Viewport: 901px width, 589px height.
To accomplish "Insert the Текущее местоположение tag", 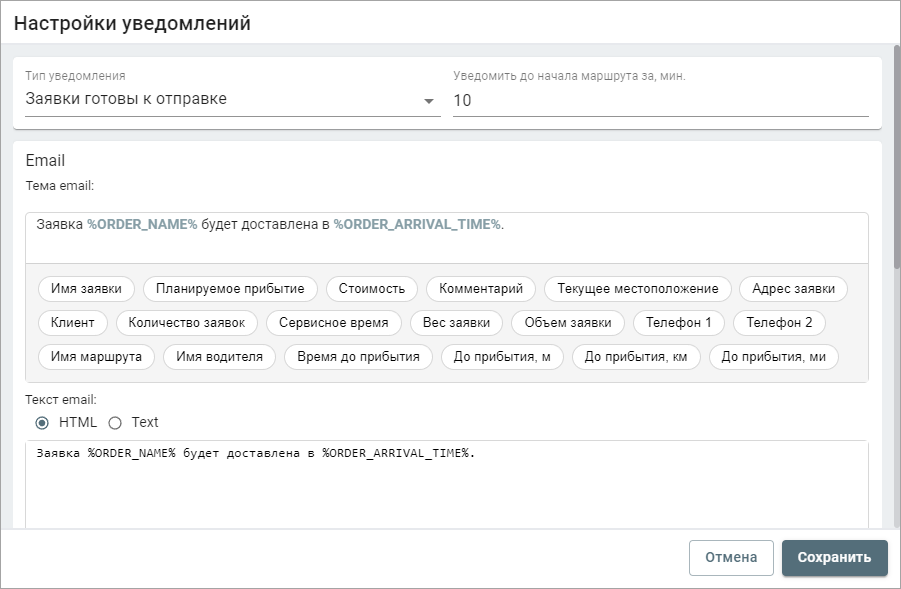I will coord(638,288).
